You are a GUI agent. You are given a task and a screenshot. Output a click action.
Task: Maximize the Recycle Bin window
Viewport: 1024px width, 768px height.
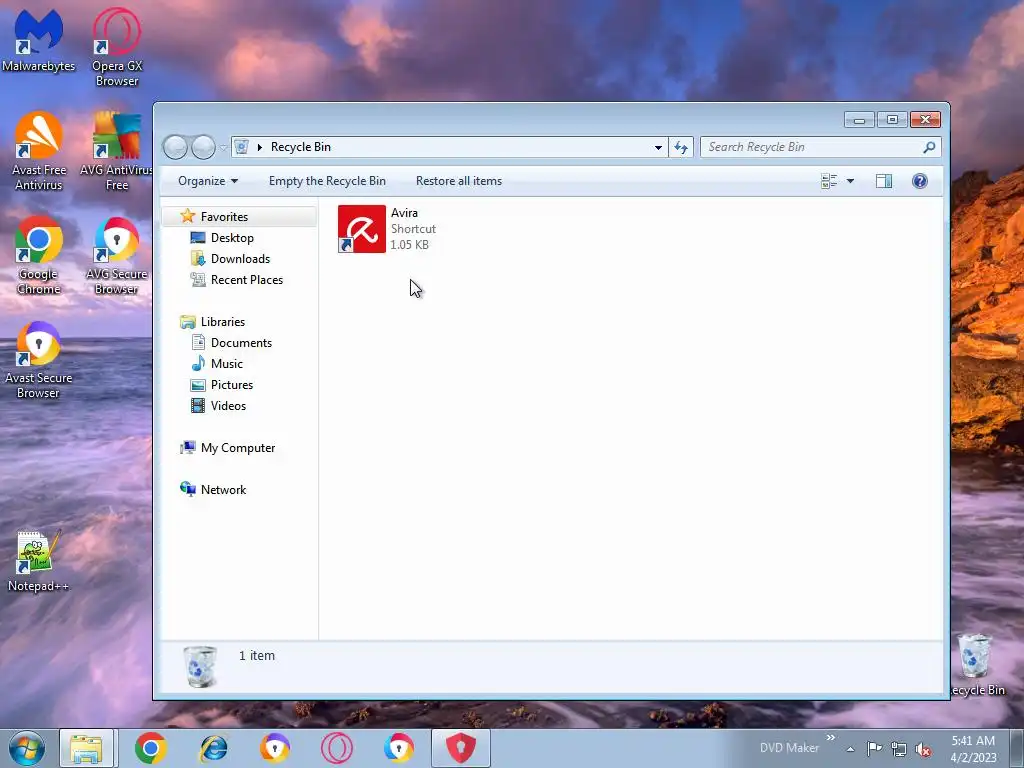coord(891,120)
